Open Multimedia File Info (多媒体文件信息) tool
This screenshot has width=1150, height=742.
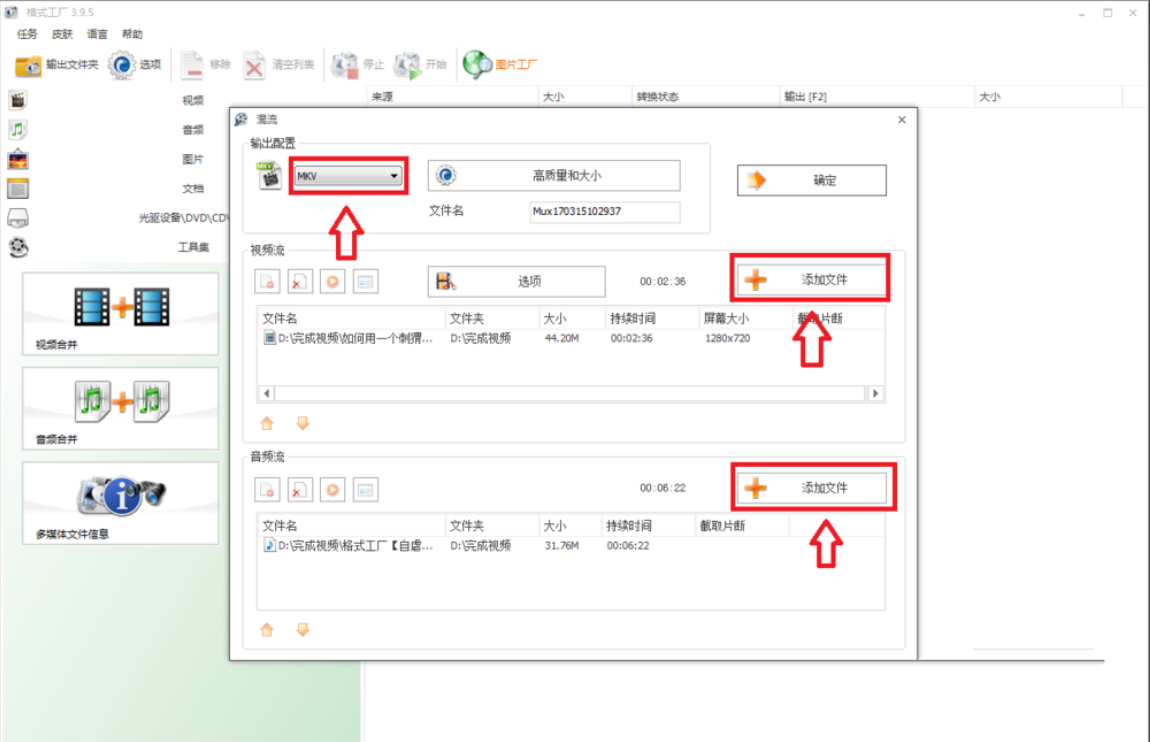click(120, 503)
